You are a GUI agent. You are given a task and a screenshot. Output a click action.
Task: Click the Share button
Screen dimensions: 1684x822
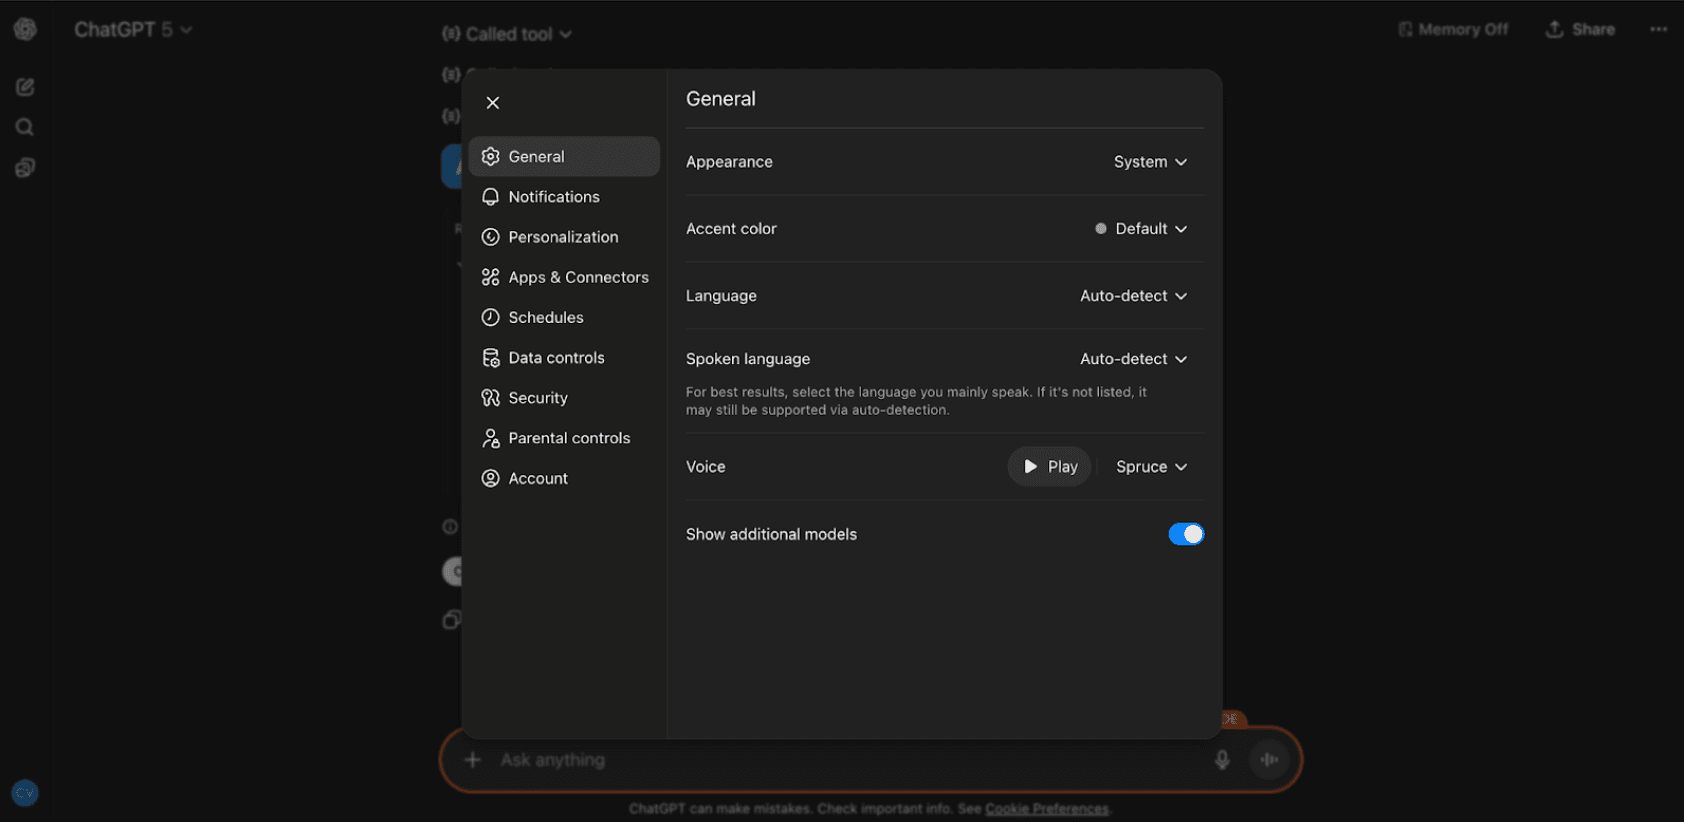(1580, 30)
